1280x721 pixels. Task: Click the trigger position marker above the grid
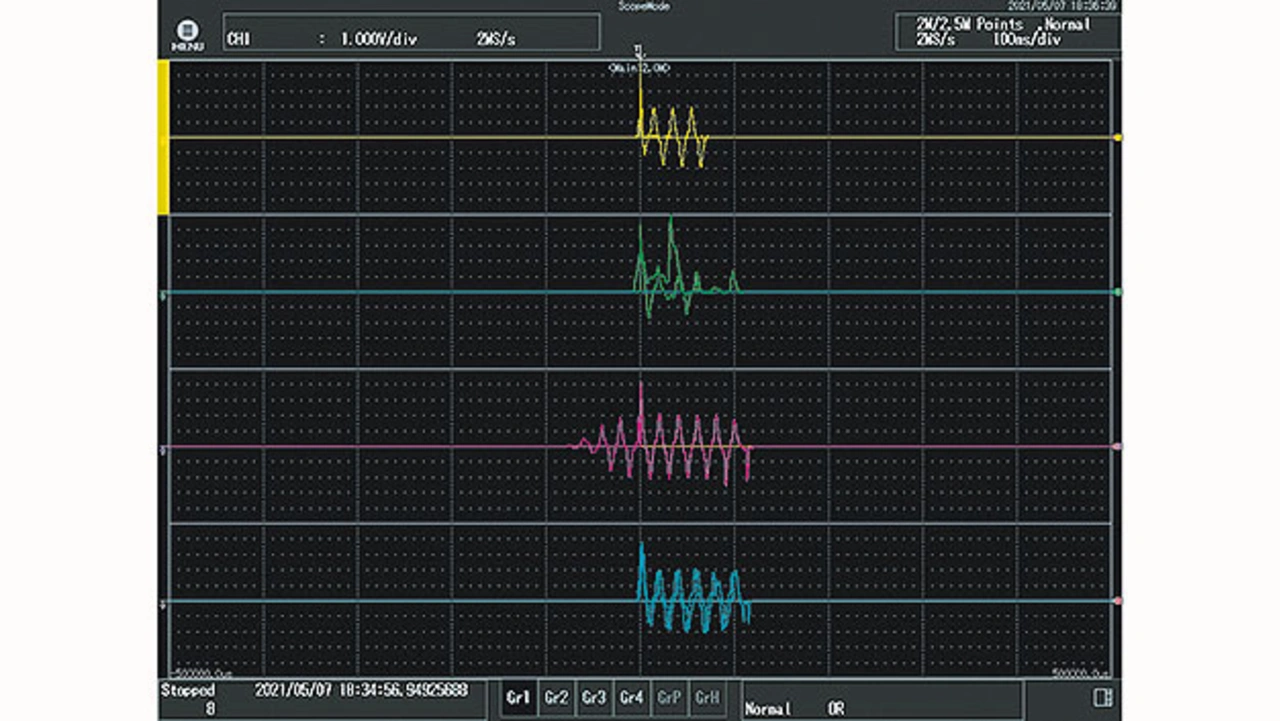pos(639,50)
